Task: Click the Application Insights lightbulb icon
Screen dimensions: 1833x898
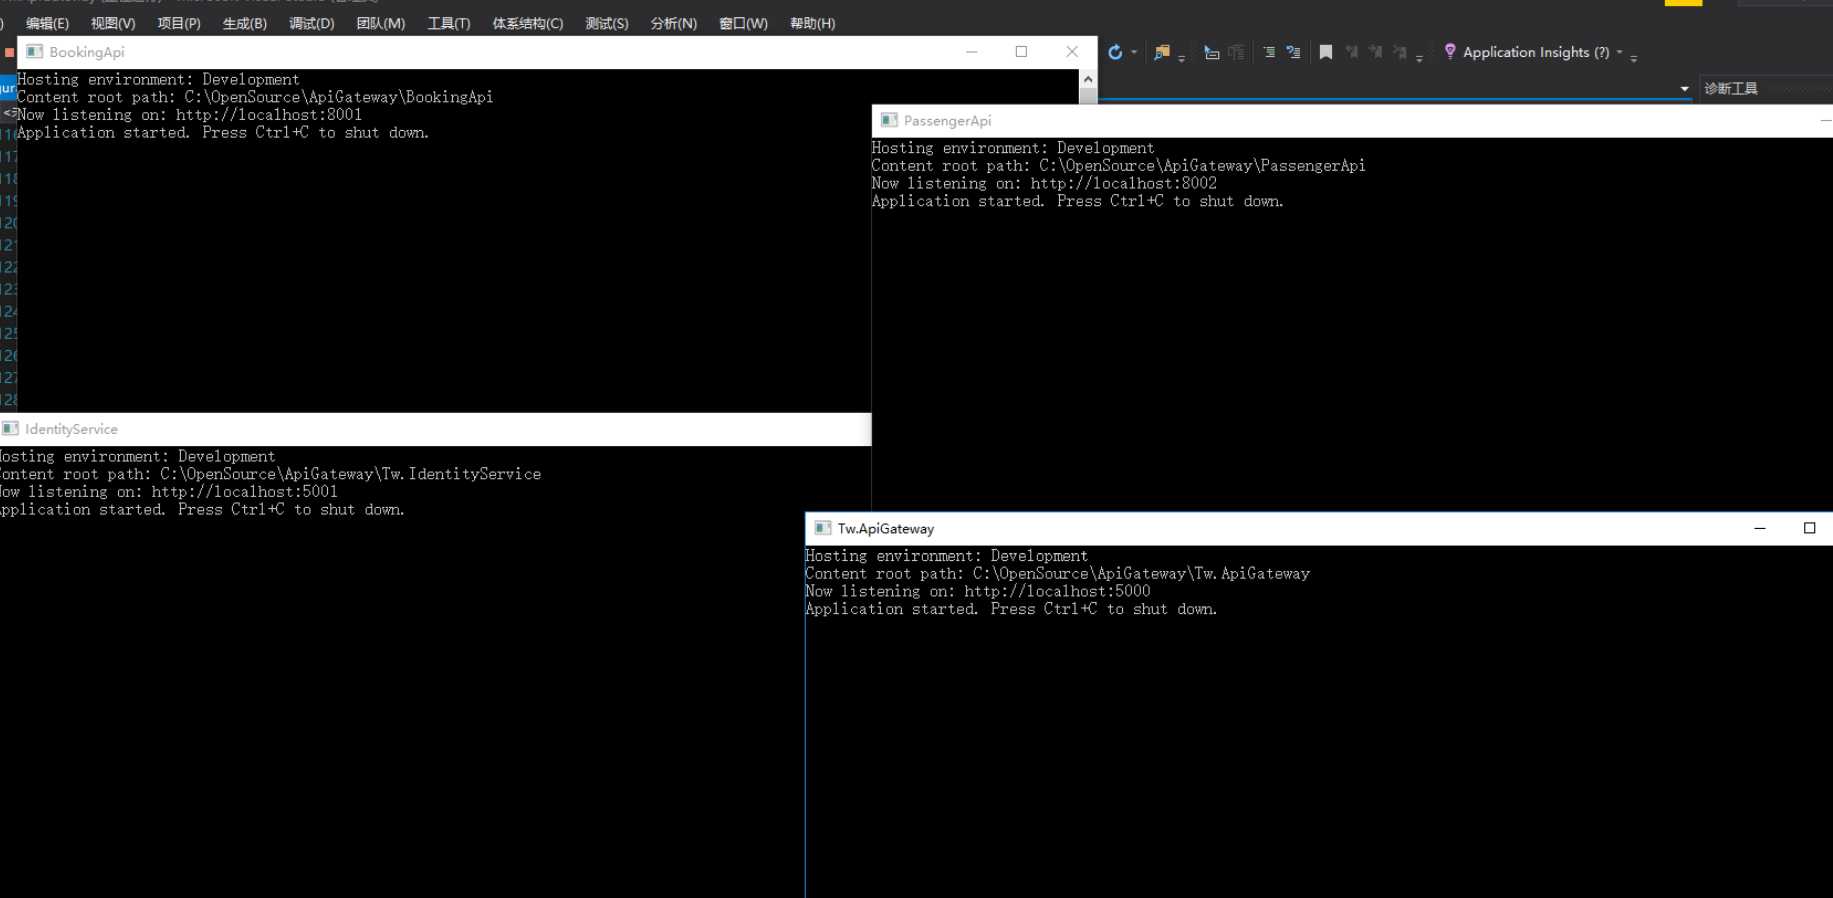Action: click(1450, 51)
